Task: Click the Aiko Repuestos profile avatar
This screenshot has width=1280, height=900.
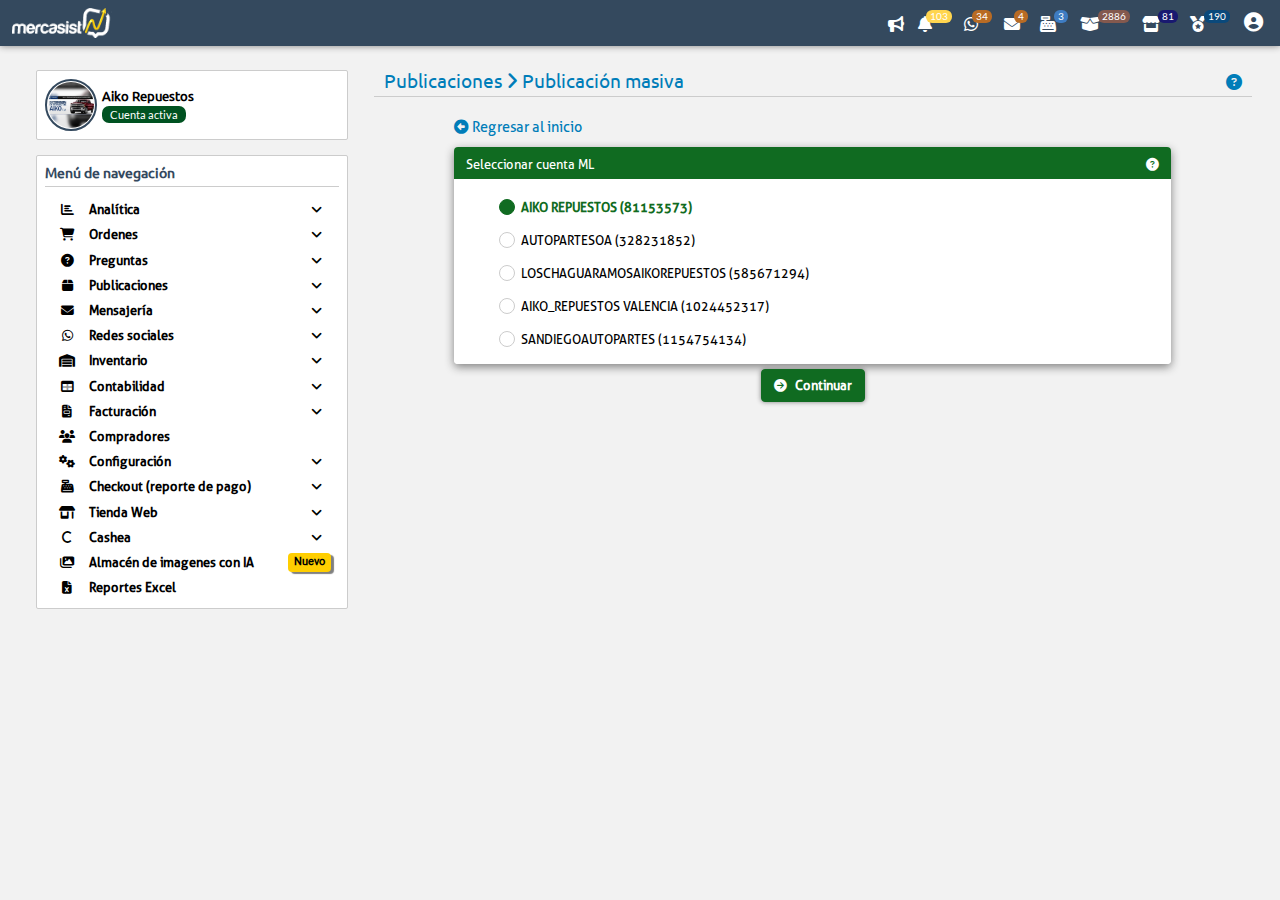Action: click(x=71, y=105)
